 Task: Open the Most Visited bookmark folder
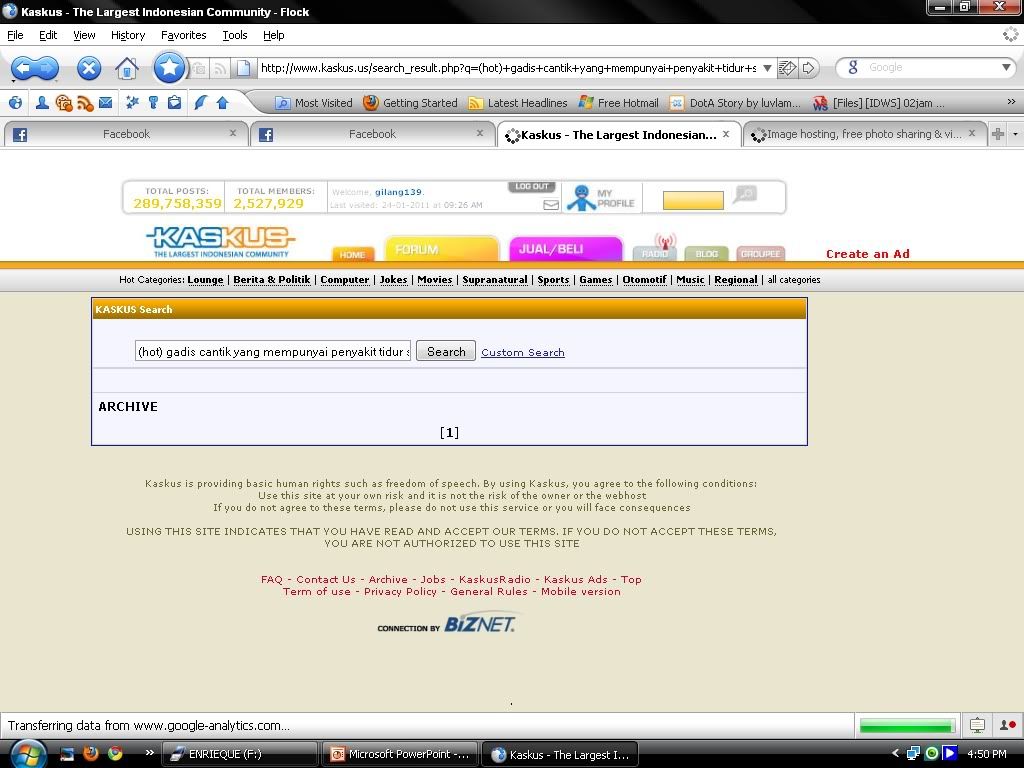click(x=313, y=103)
